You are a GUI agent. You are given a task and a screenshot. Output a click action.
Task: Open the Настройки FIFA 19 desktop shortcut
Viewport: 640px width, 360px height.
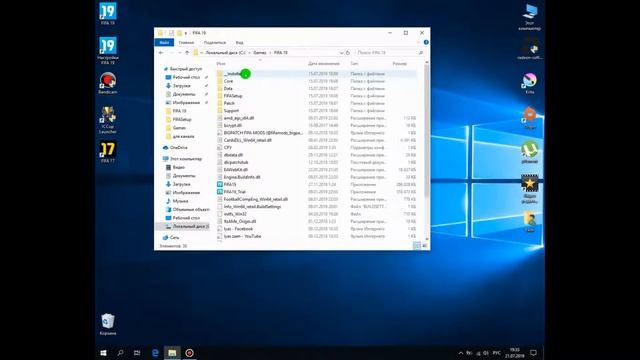tap(108, 51)
